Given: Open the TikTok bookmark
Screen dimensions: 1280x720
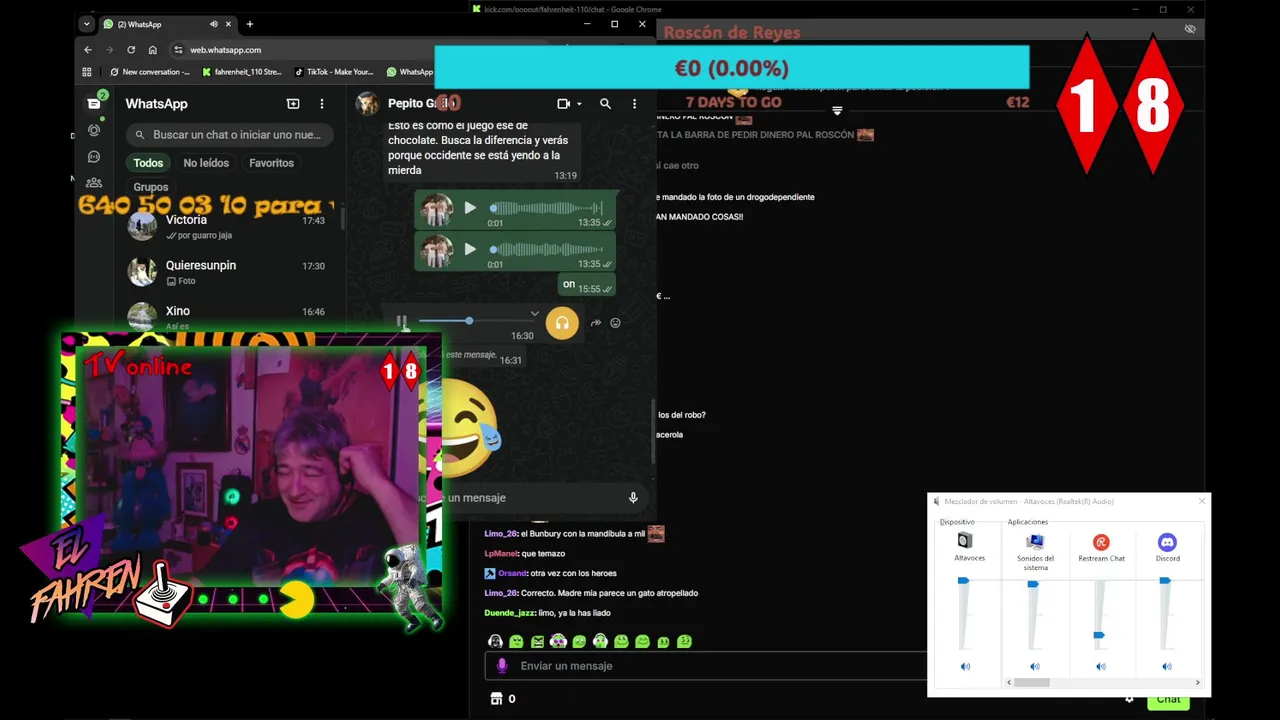Looking at the screenshot, I should (334, 72).
